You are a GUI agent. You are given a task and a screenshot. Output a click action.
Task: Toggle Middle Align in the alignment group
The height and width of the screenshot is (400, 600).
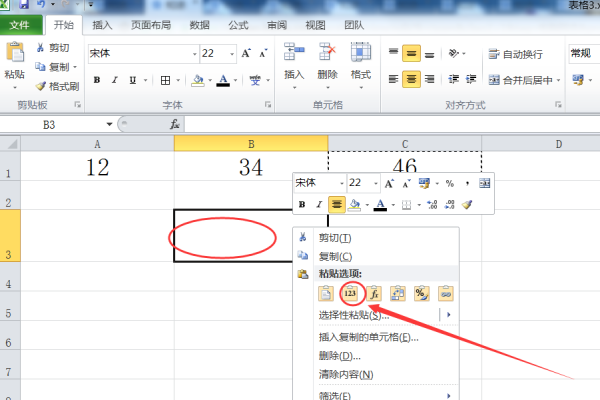(411, 53)
